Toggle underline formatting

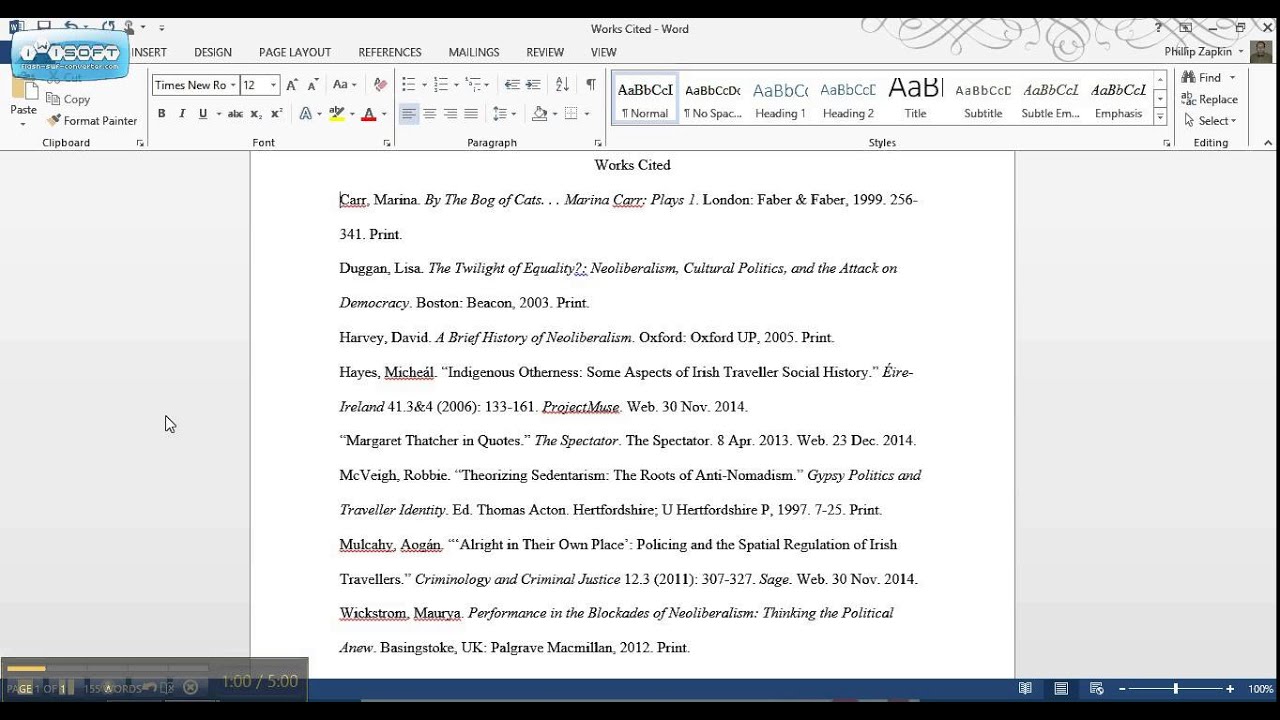(x=203, y=114)
